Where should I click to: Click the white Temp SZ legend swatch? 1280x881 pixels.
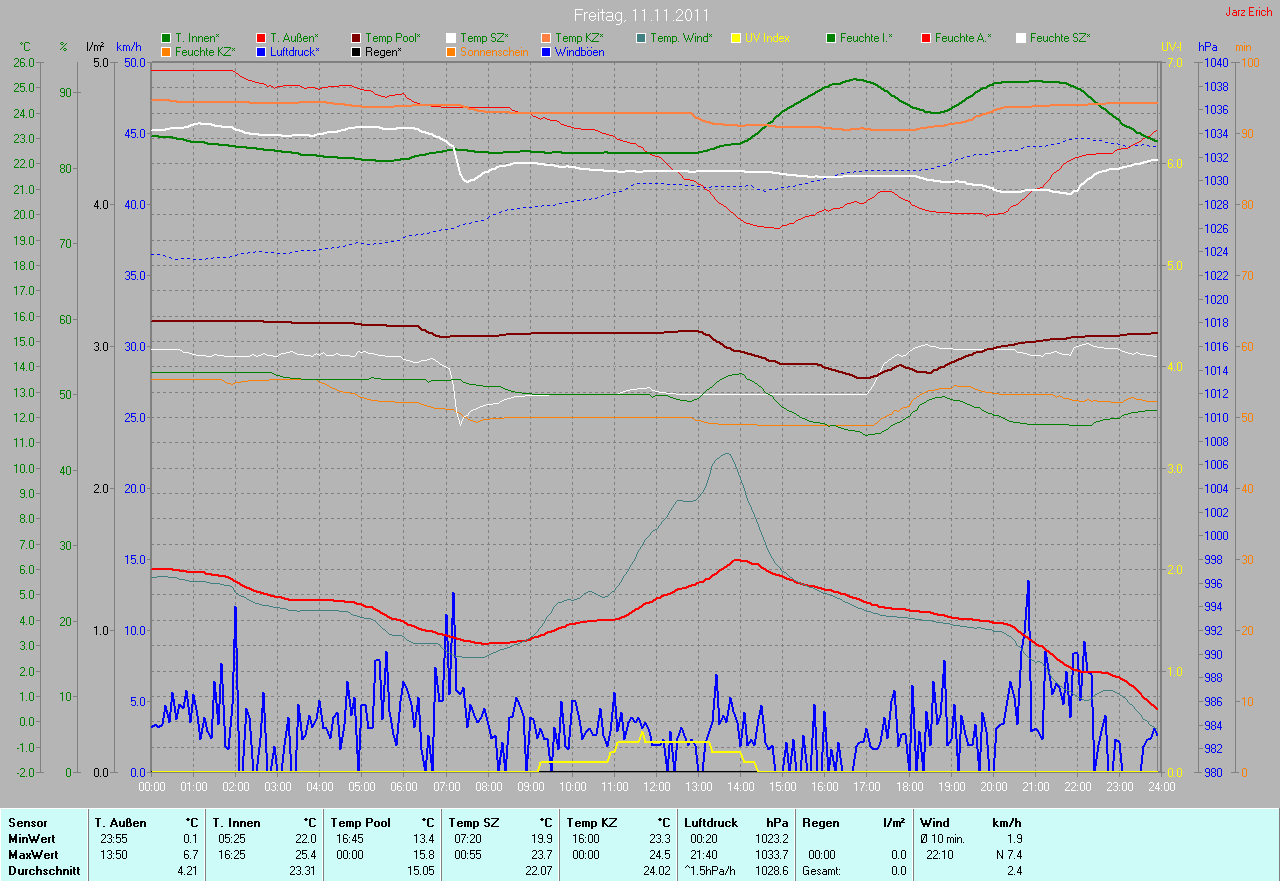point(451,38)
